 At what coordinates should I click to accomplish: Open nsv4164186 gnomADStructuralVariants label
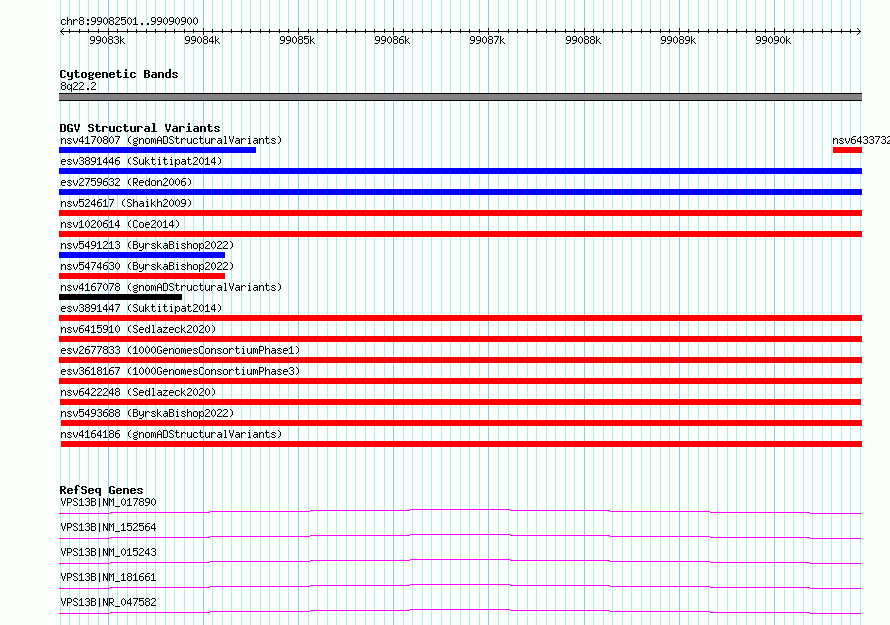point(171,434)
